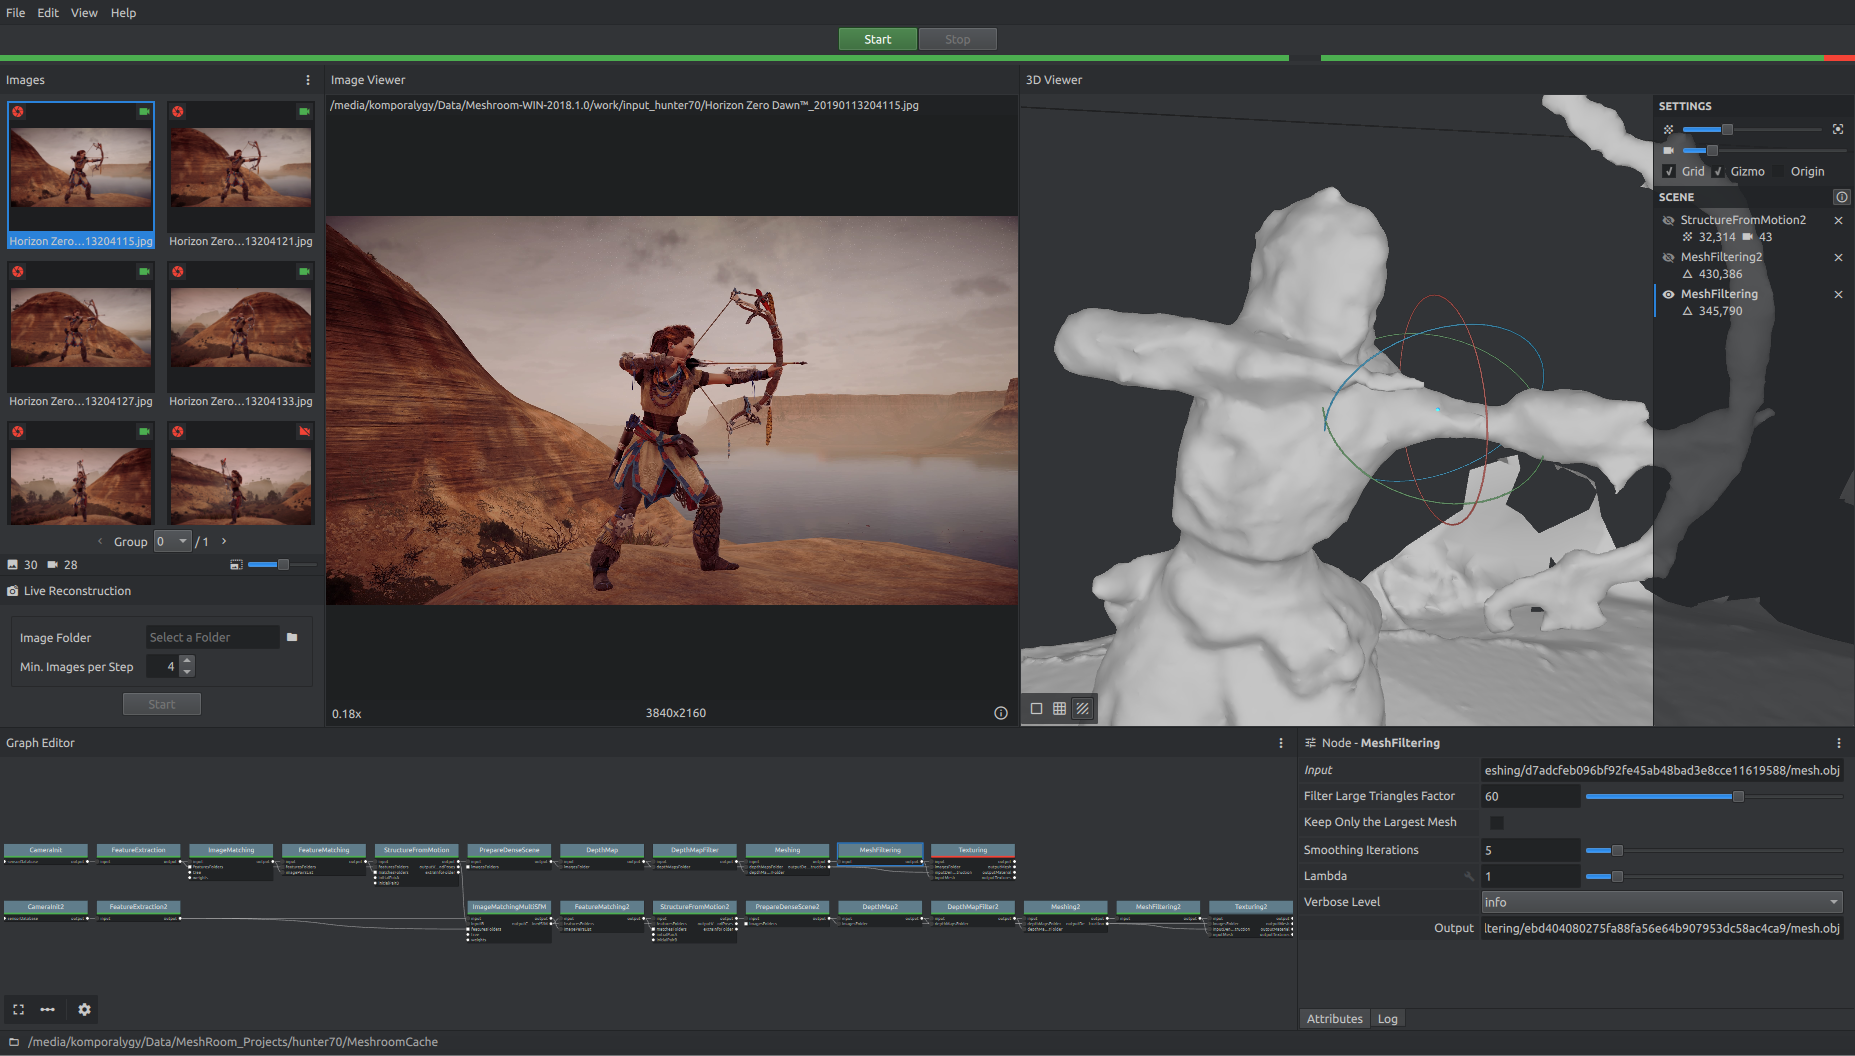This screenshot has height=1056, width=1855.
Task: Open the Help menu
Action: pyautogui.click(x=123, y=13)
